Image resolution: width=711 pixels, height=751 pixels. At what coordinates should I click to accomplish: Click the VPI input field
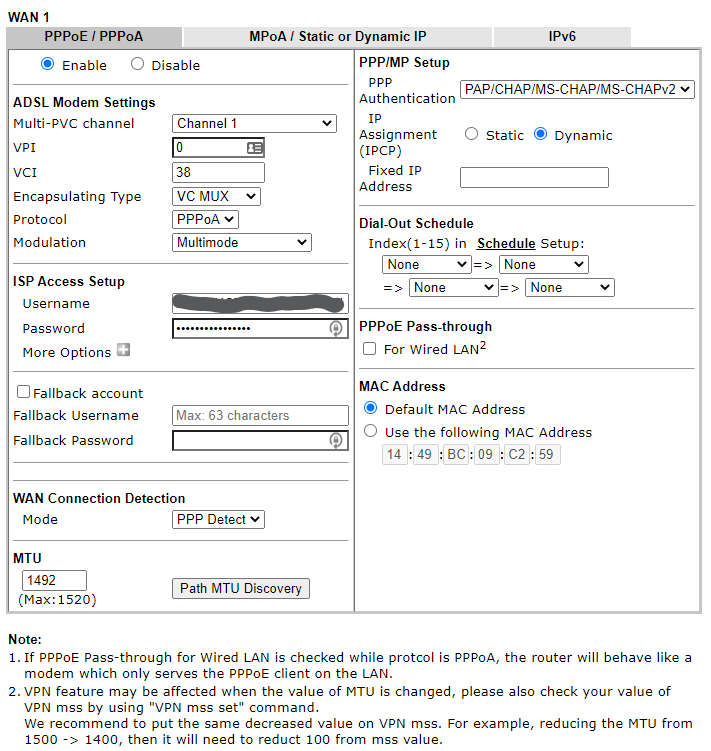click(x=218, y=148)
